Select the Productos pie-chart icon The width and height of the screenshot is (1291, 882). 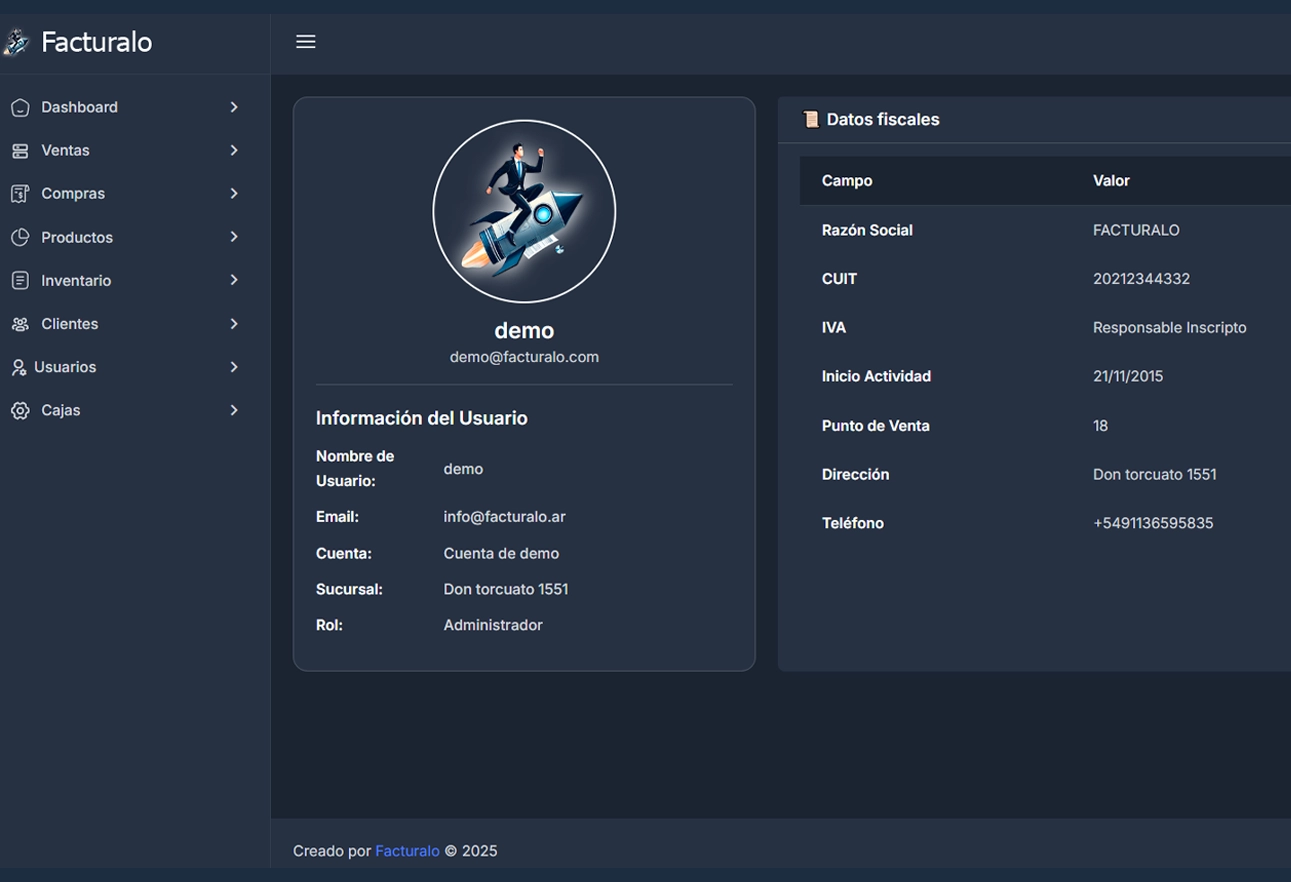21,237
